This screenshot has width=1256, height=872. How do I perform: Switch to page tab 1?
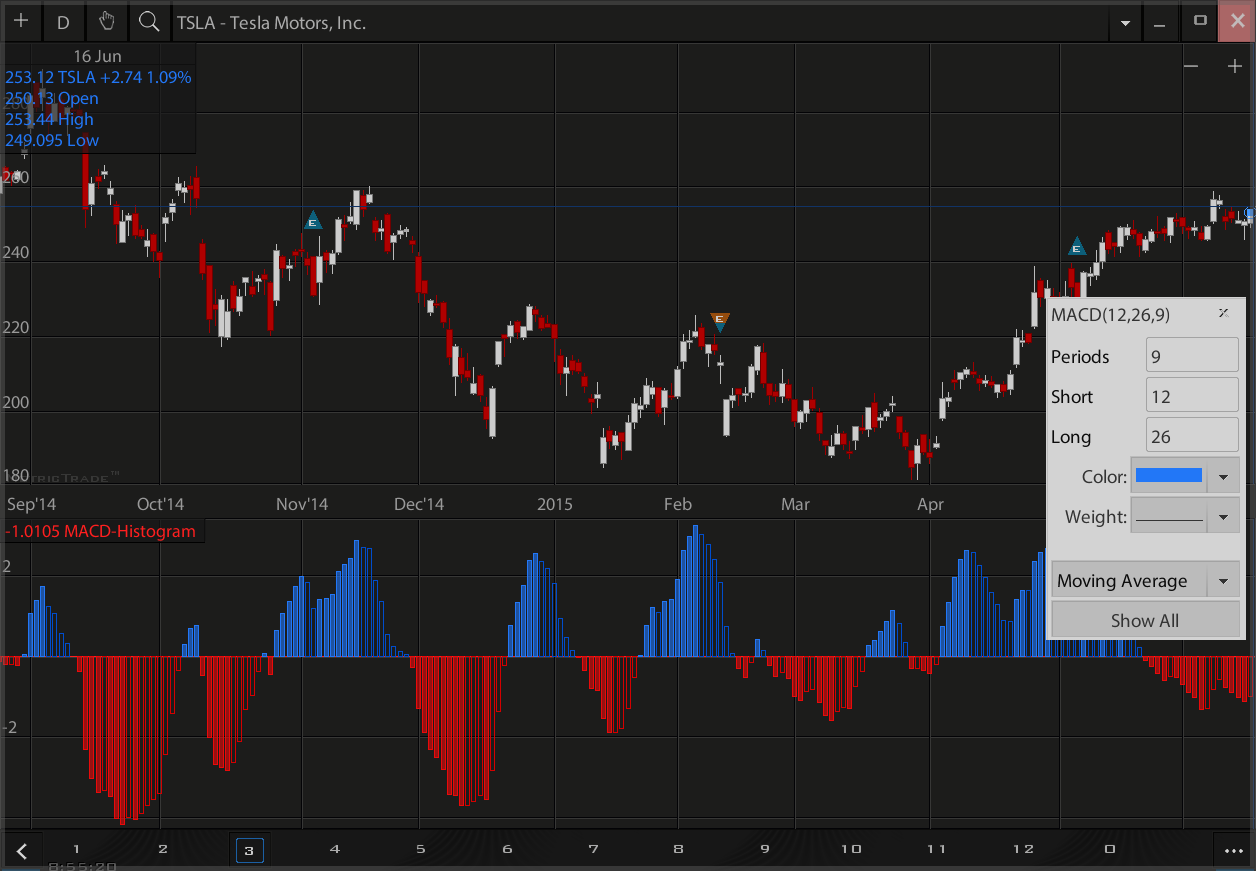[76, 849]
